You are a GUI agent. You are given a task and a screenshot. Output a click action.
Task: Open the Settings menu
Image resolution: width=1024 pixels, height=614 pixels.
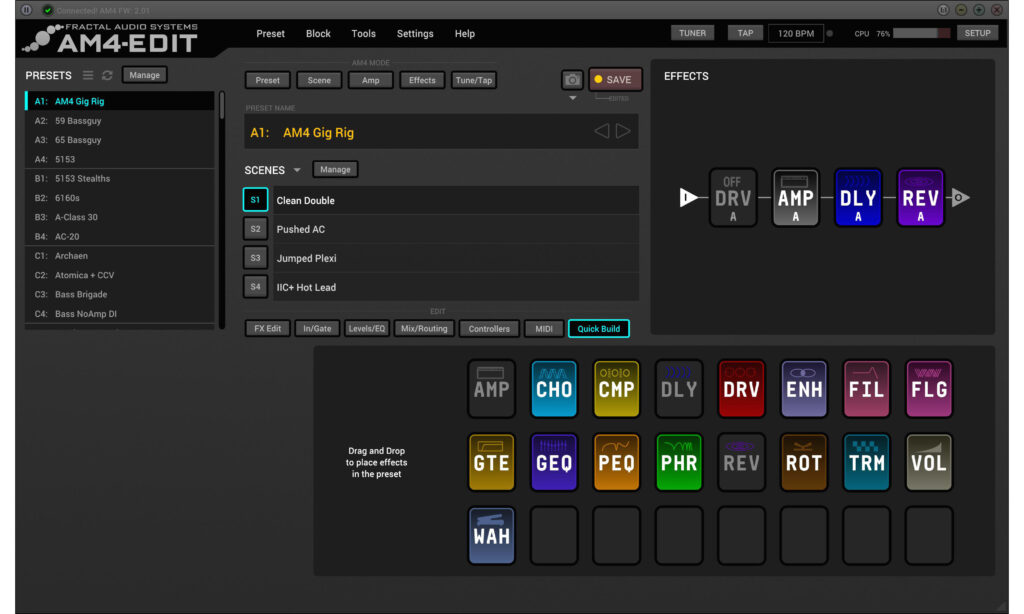click(x=415, y=33)
